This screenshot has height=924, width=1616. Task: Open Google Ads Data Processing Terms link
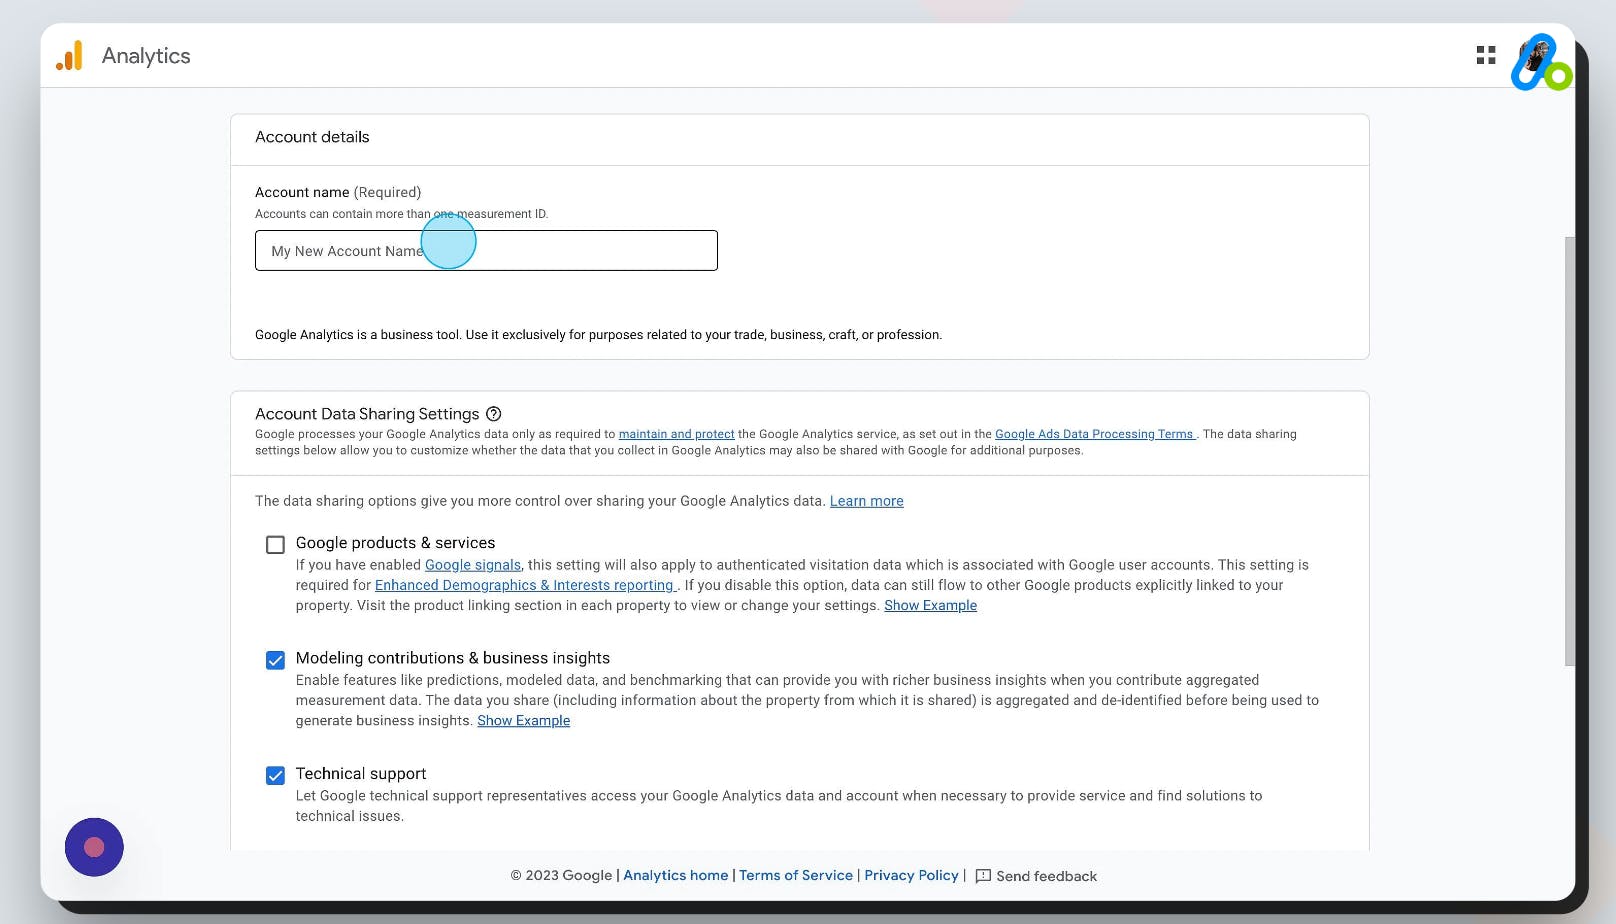pos(1095,434)
